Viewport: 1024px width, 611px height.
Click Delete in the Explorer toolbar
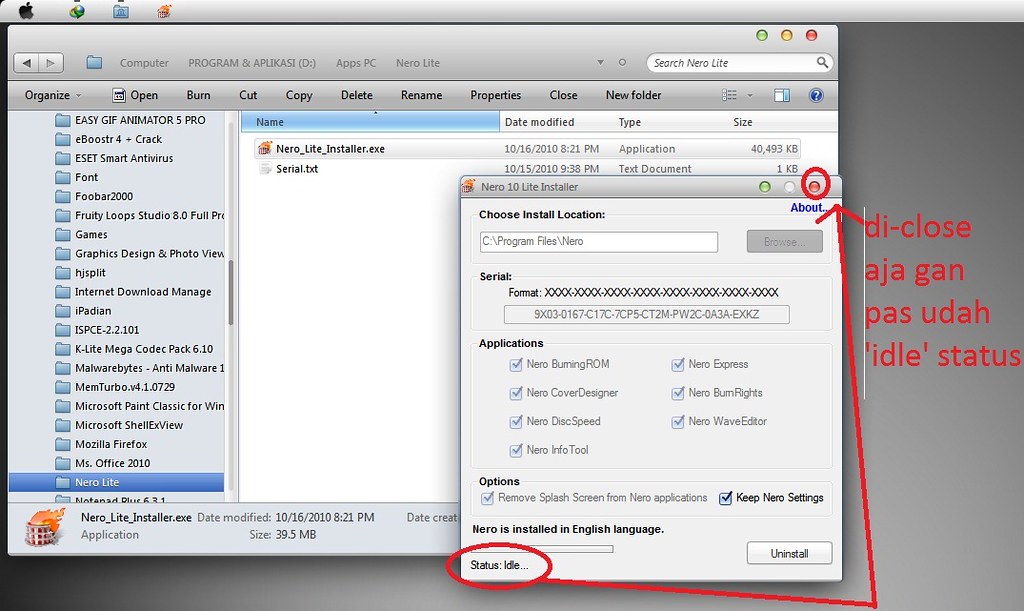tap(357, 95)
